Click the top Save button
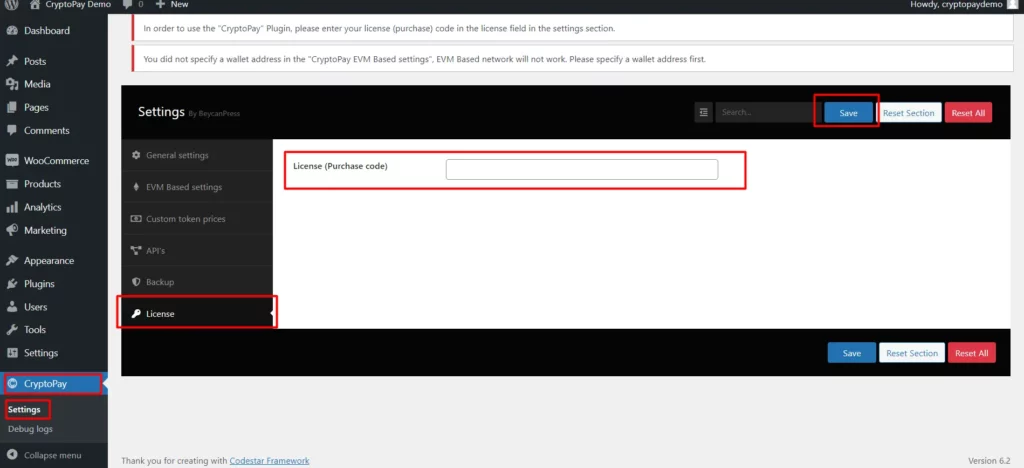This screenshot has height=468, width=1024. tap(848, 113)
